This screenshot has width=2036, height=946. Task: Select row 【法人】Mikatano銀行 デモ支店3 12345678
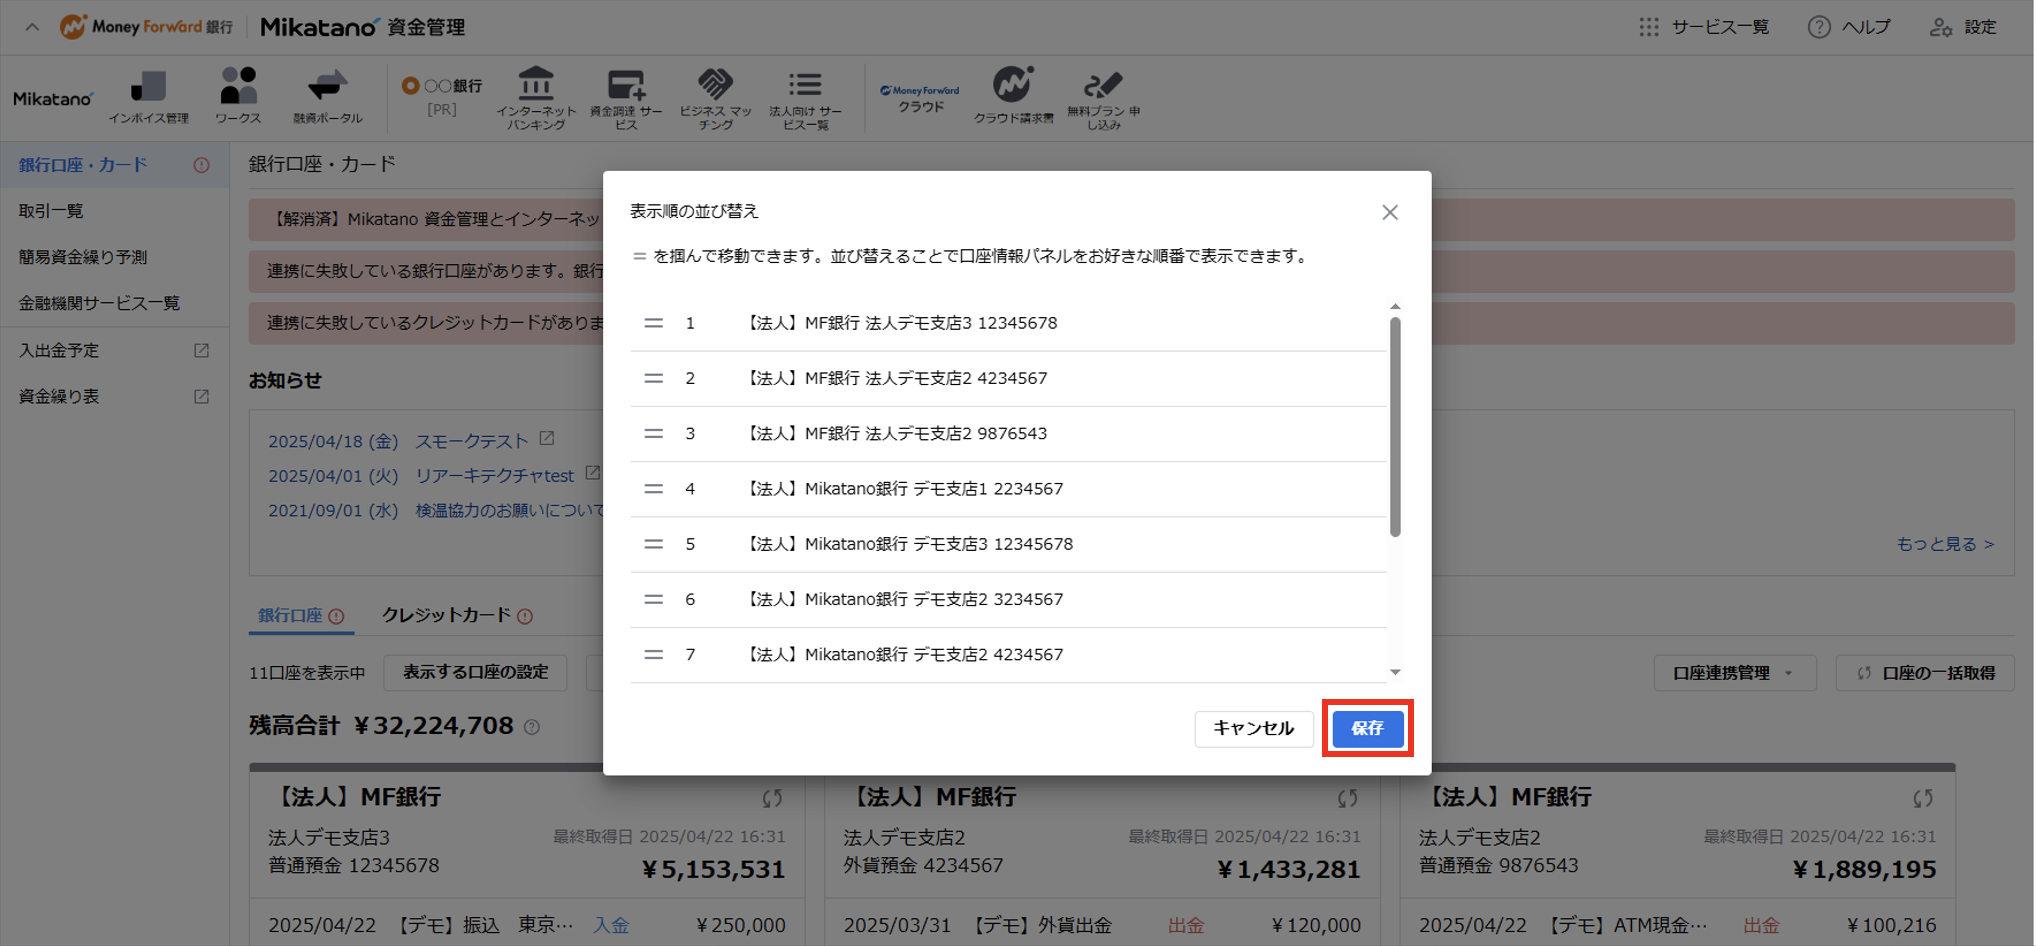pyautogui.click(x=1008, y=545)
